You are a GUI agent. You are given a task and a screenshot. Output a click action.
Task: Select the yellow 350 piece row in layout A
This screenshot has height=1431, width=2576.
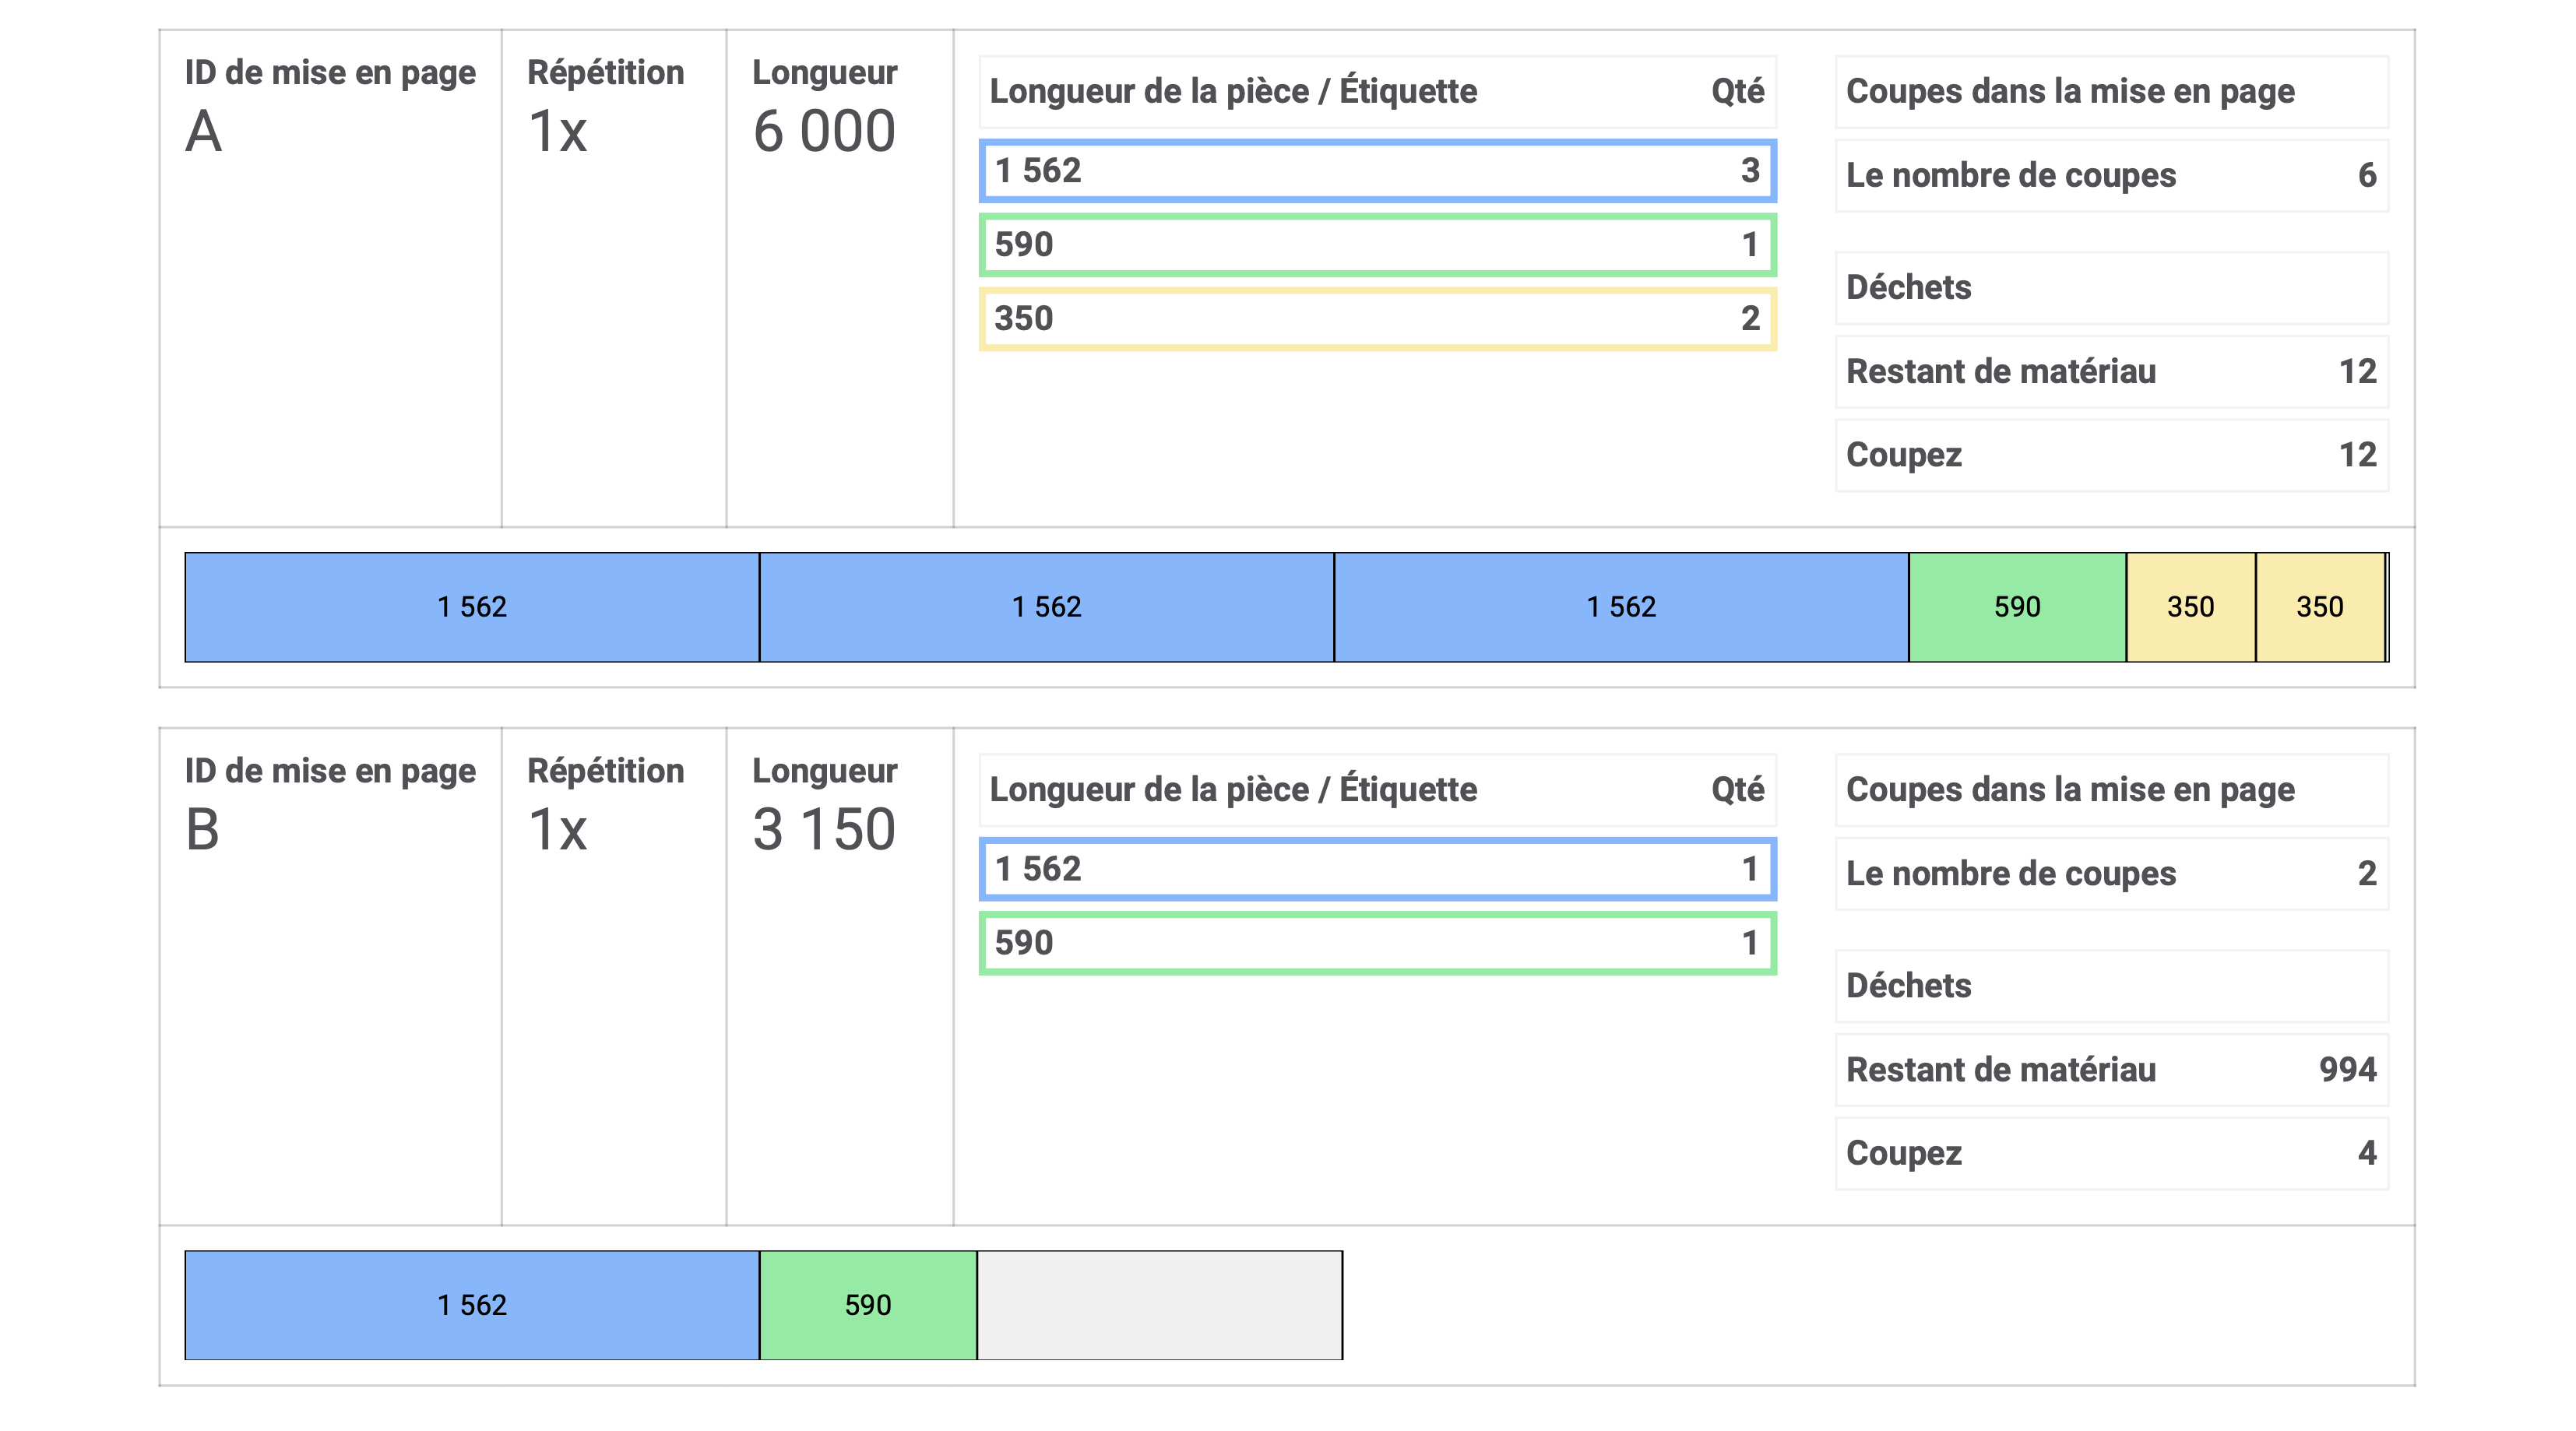pyautogui.click(x=1377, y=319)
